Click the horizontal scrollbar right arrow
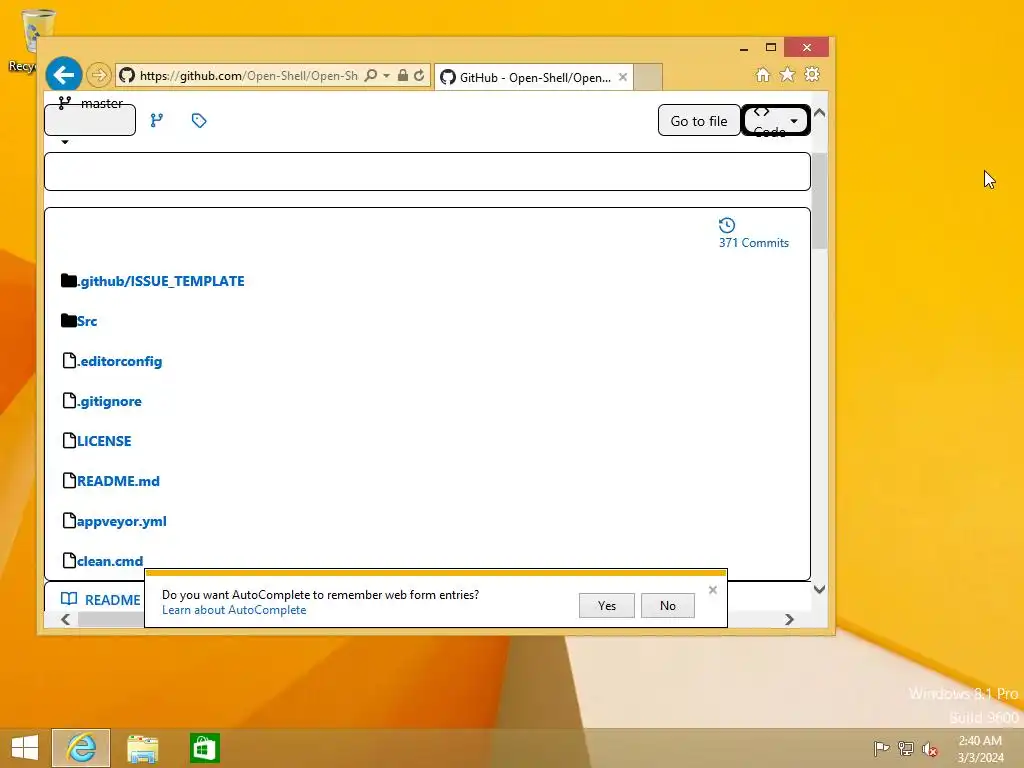Image resolution: width=1024 pixels, height=768 pixels. [x=790, y=619]
